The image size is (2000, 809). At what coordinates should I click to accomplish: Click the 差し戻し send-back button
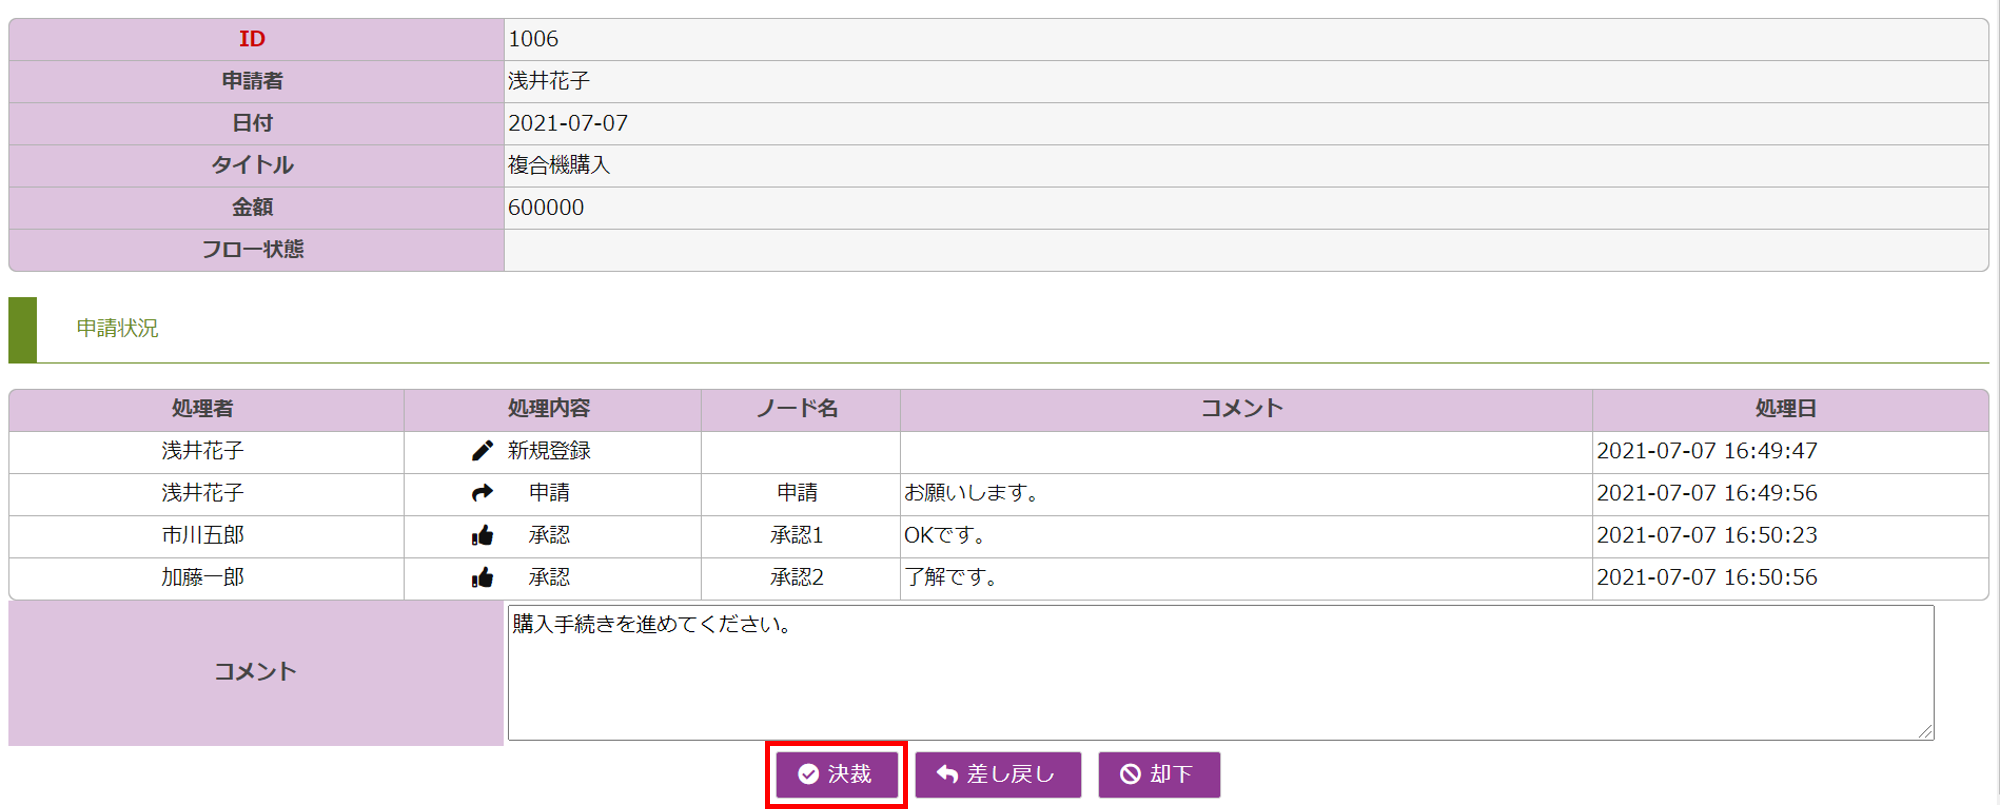(x=998, y=774)
